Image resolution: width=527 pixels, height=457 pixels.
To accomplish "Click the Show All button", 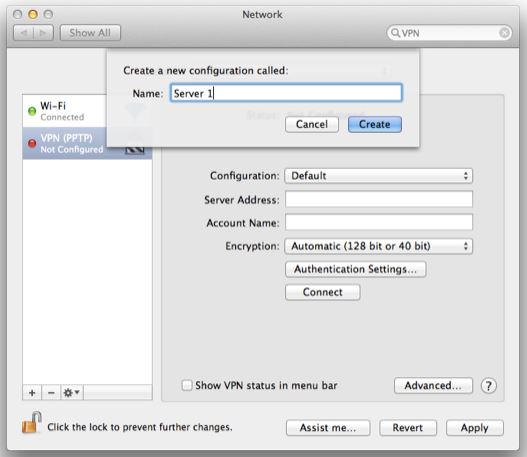I will (x=90, y=33).
